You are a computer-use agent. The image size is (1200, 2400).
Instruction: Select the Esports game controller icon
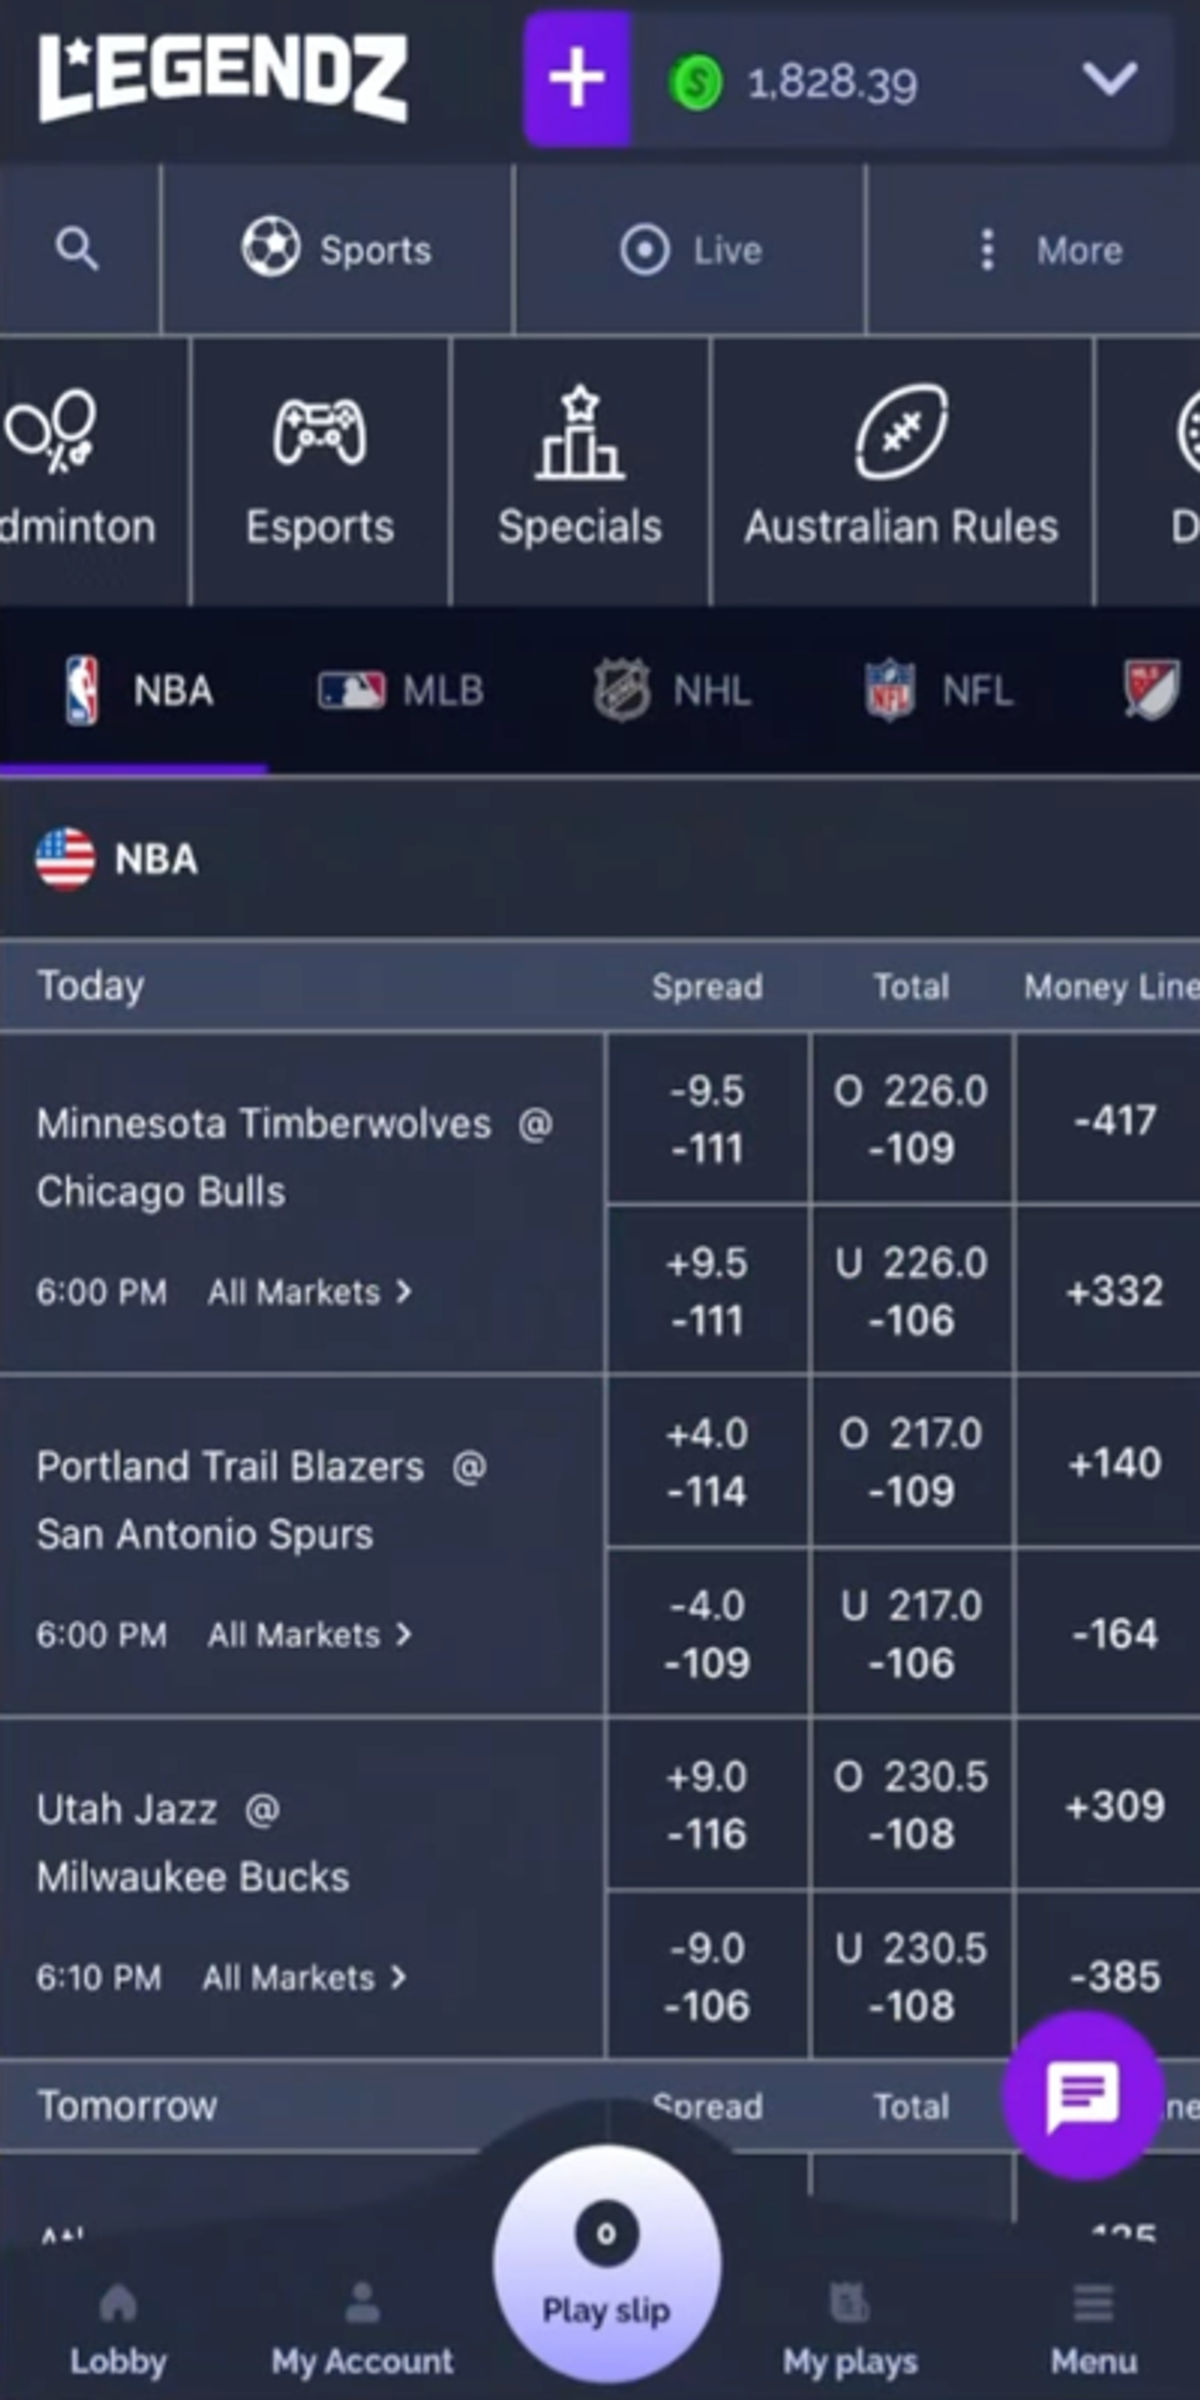click(320, 432)
